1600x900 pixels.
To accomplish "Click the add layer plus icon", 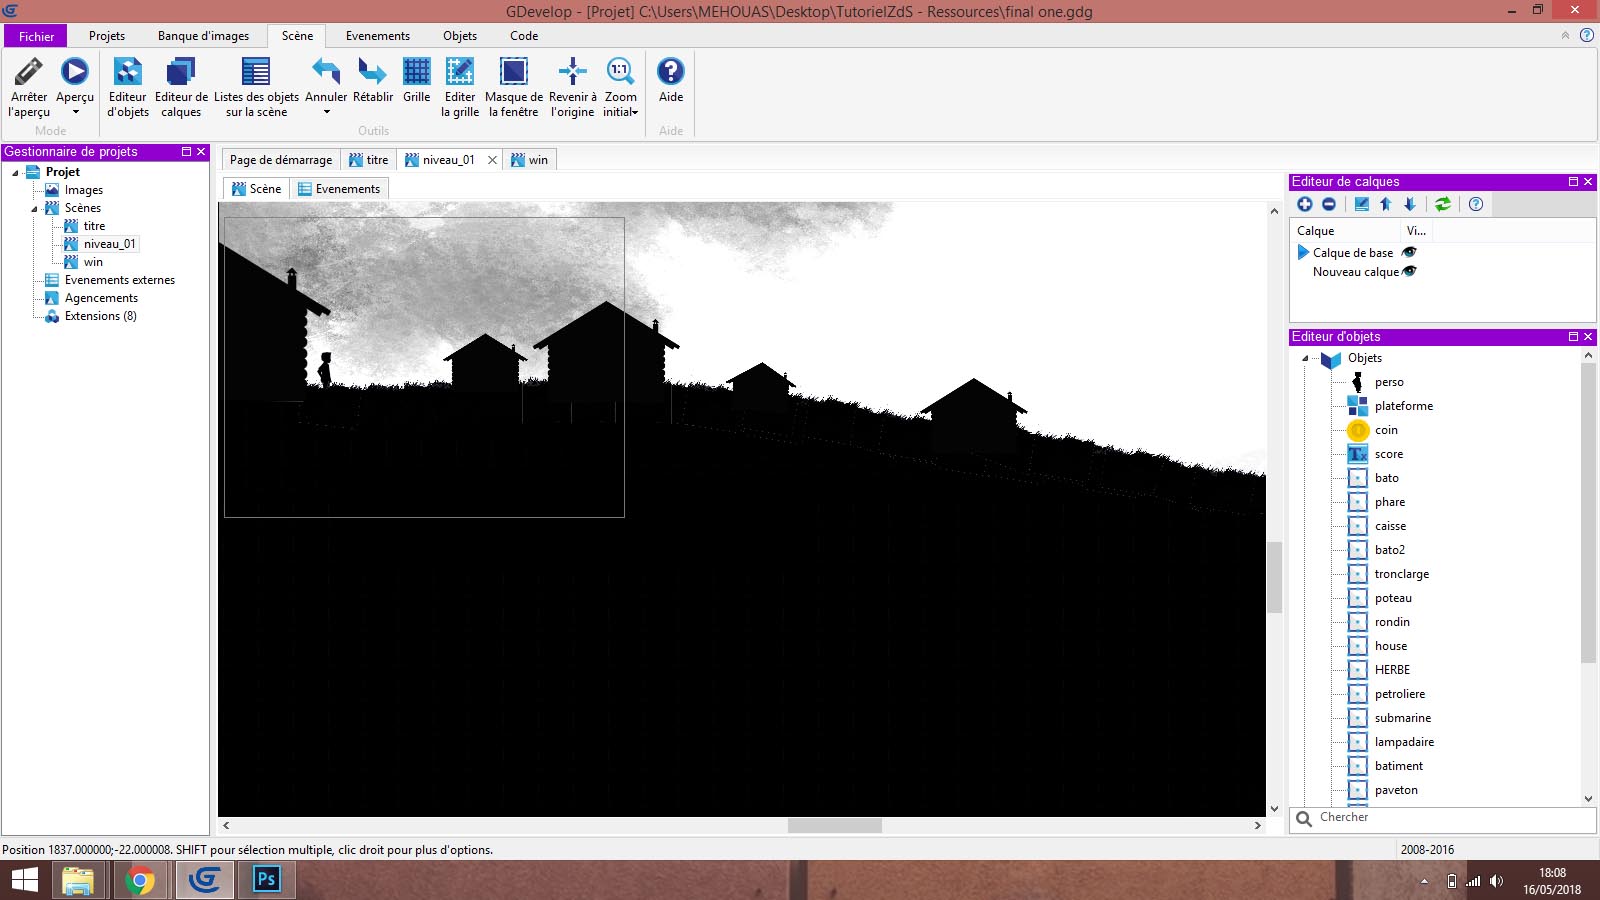I will (1305, 204).
